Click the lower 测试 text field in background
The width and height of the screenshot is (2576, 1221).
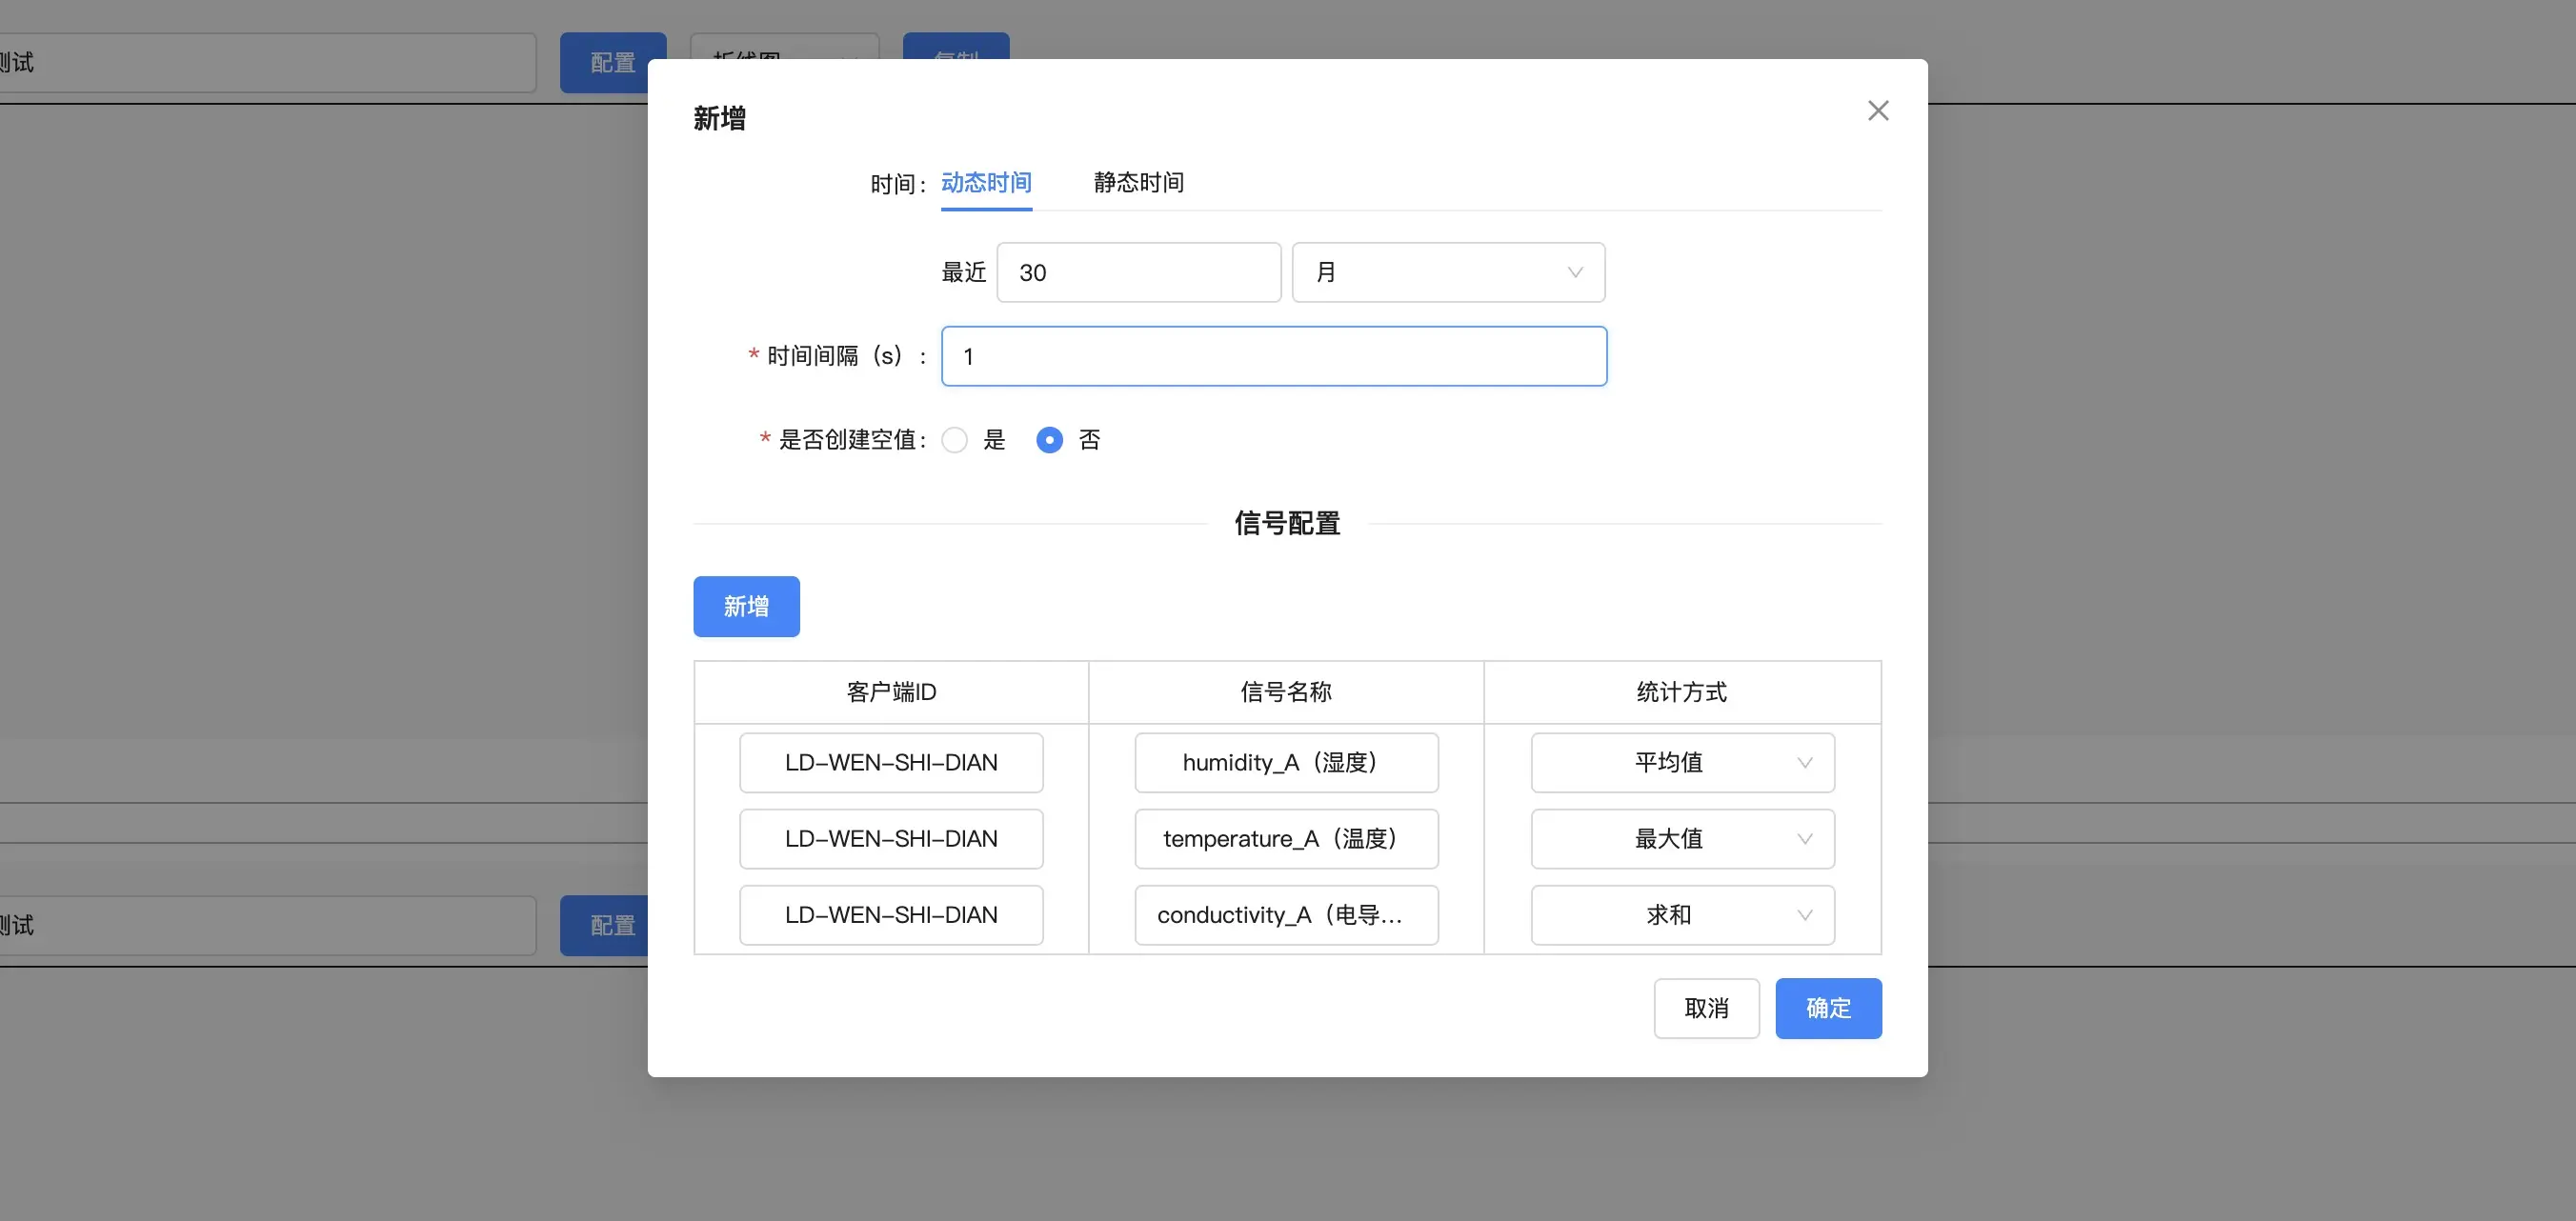click(266, 925)
